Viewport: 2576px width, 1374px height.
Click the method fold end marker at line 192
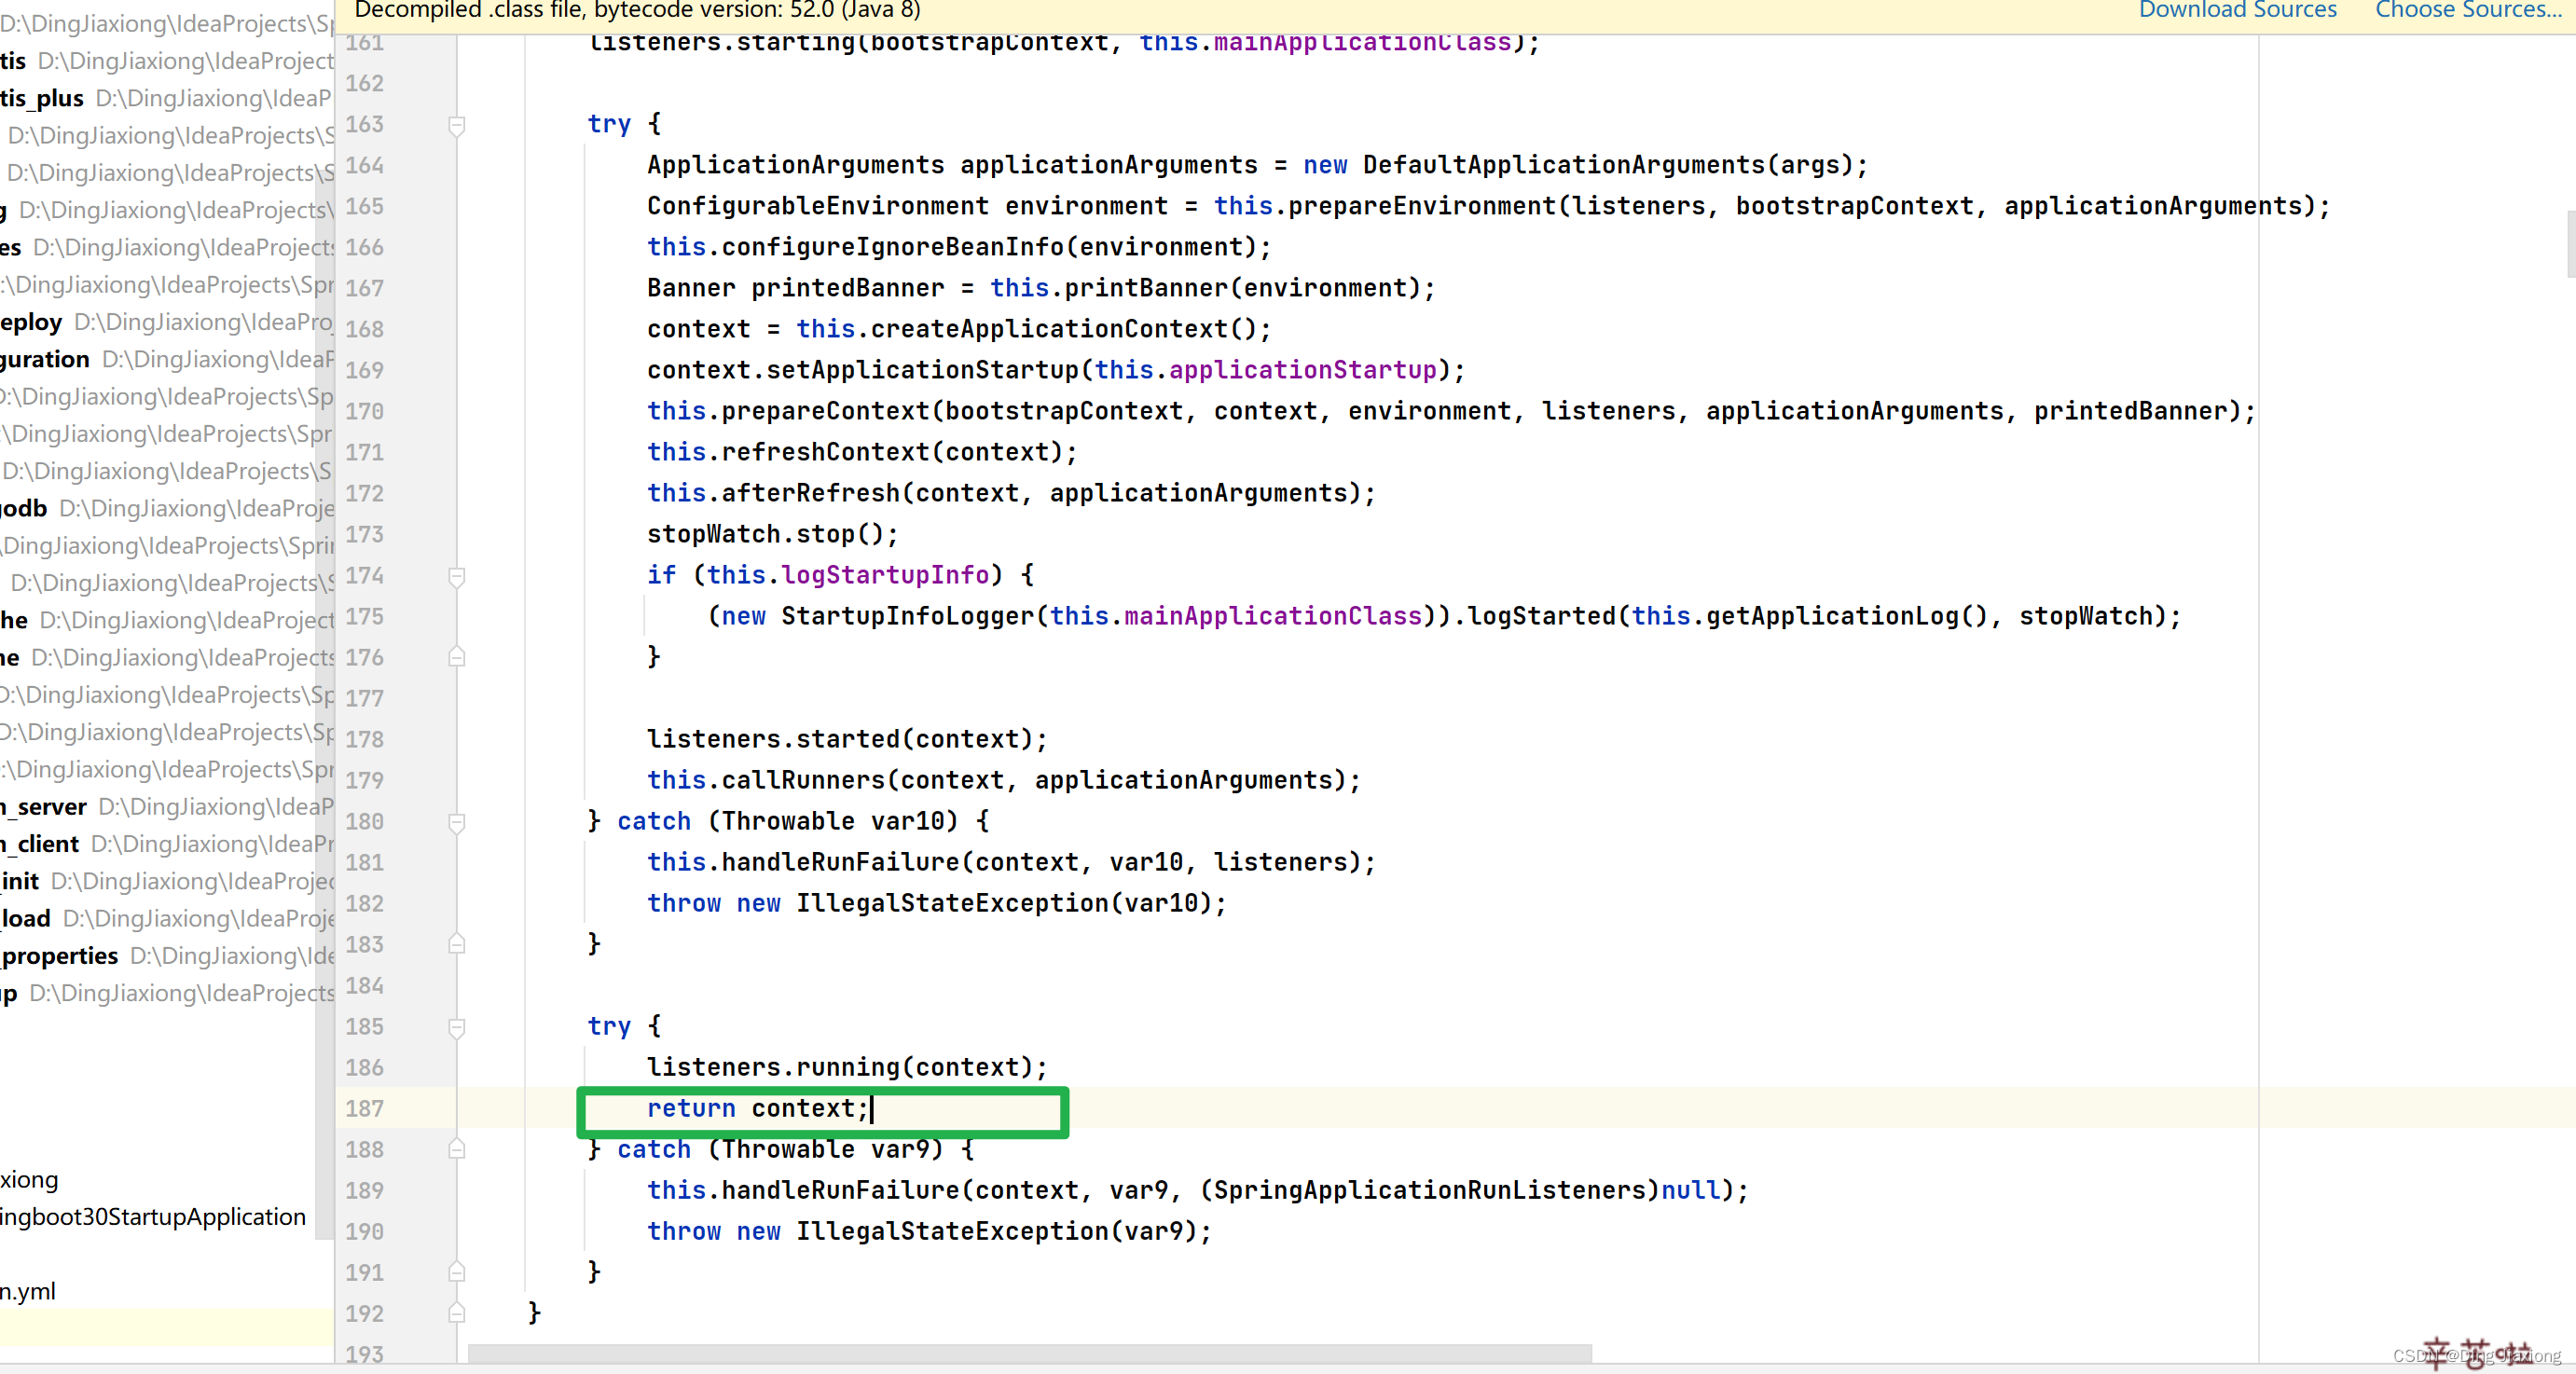[456, 1314]
